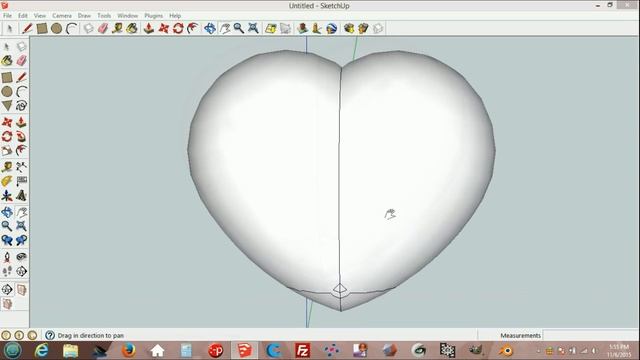The image size is (640, 360).
Task: Pick the Text label tool in the left palette
Action: pos(21,181)
